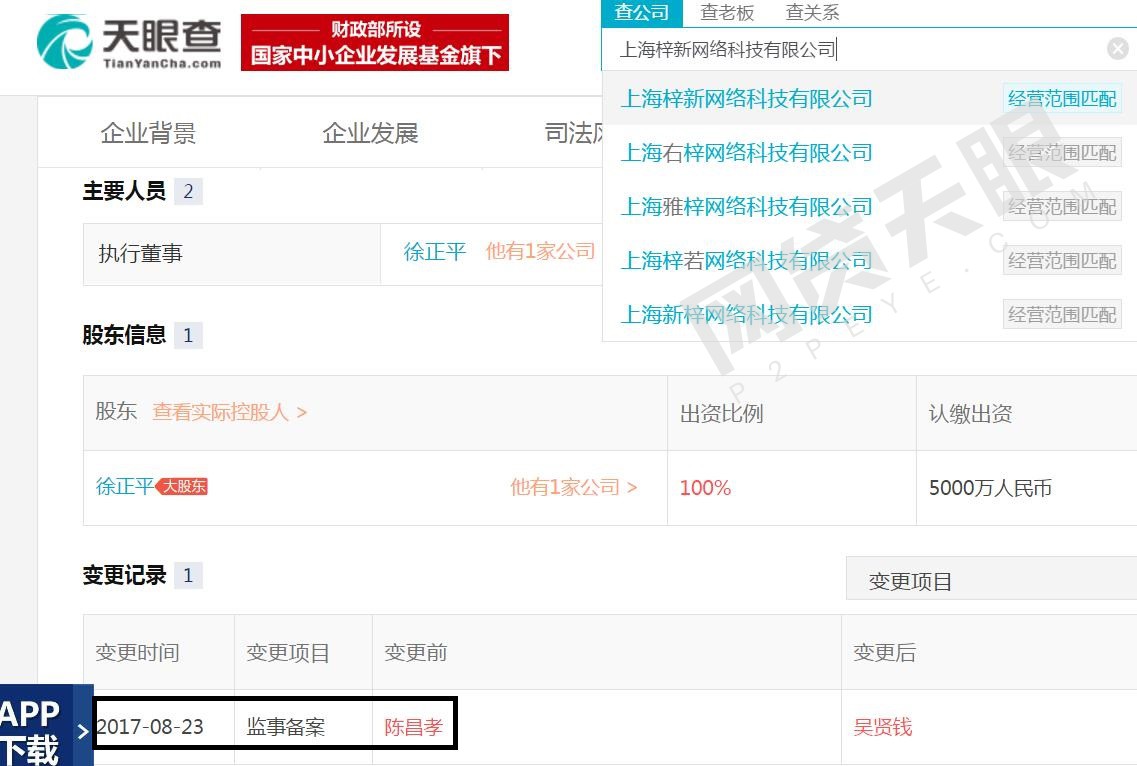Choose suggestion 上海雅梓网络科技有限公司
Screen dimensions: 1137x766
tap(746, 207)
